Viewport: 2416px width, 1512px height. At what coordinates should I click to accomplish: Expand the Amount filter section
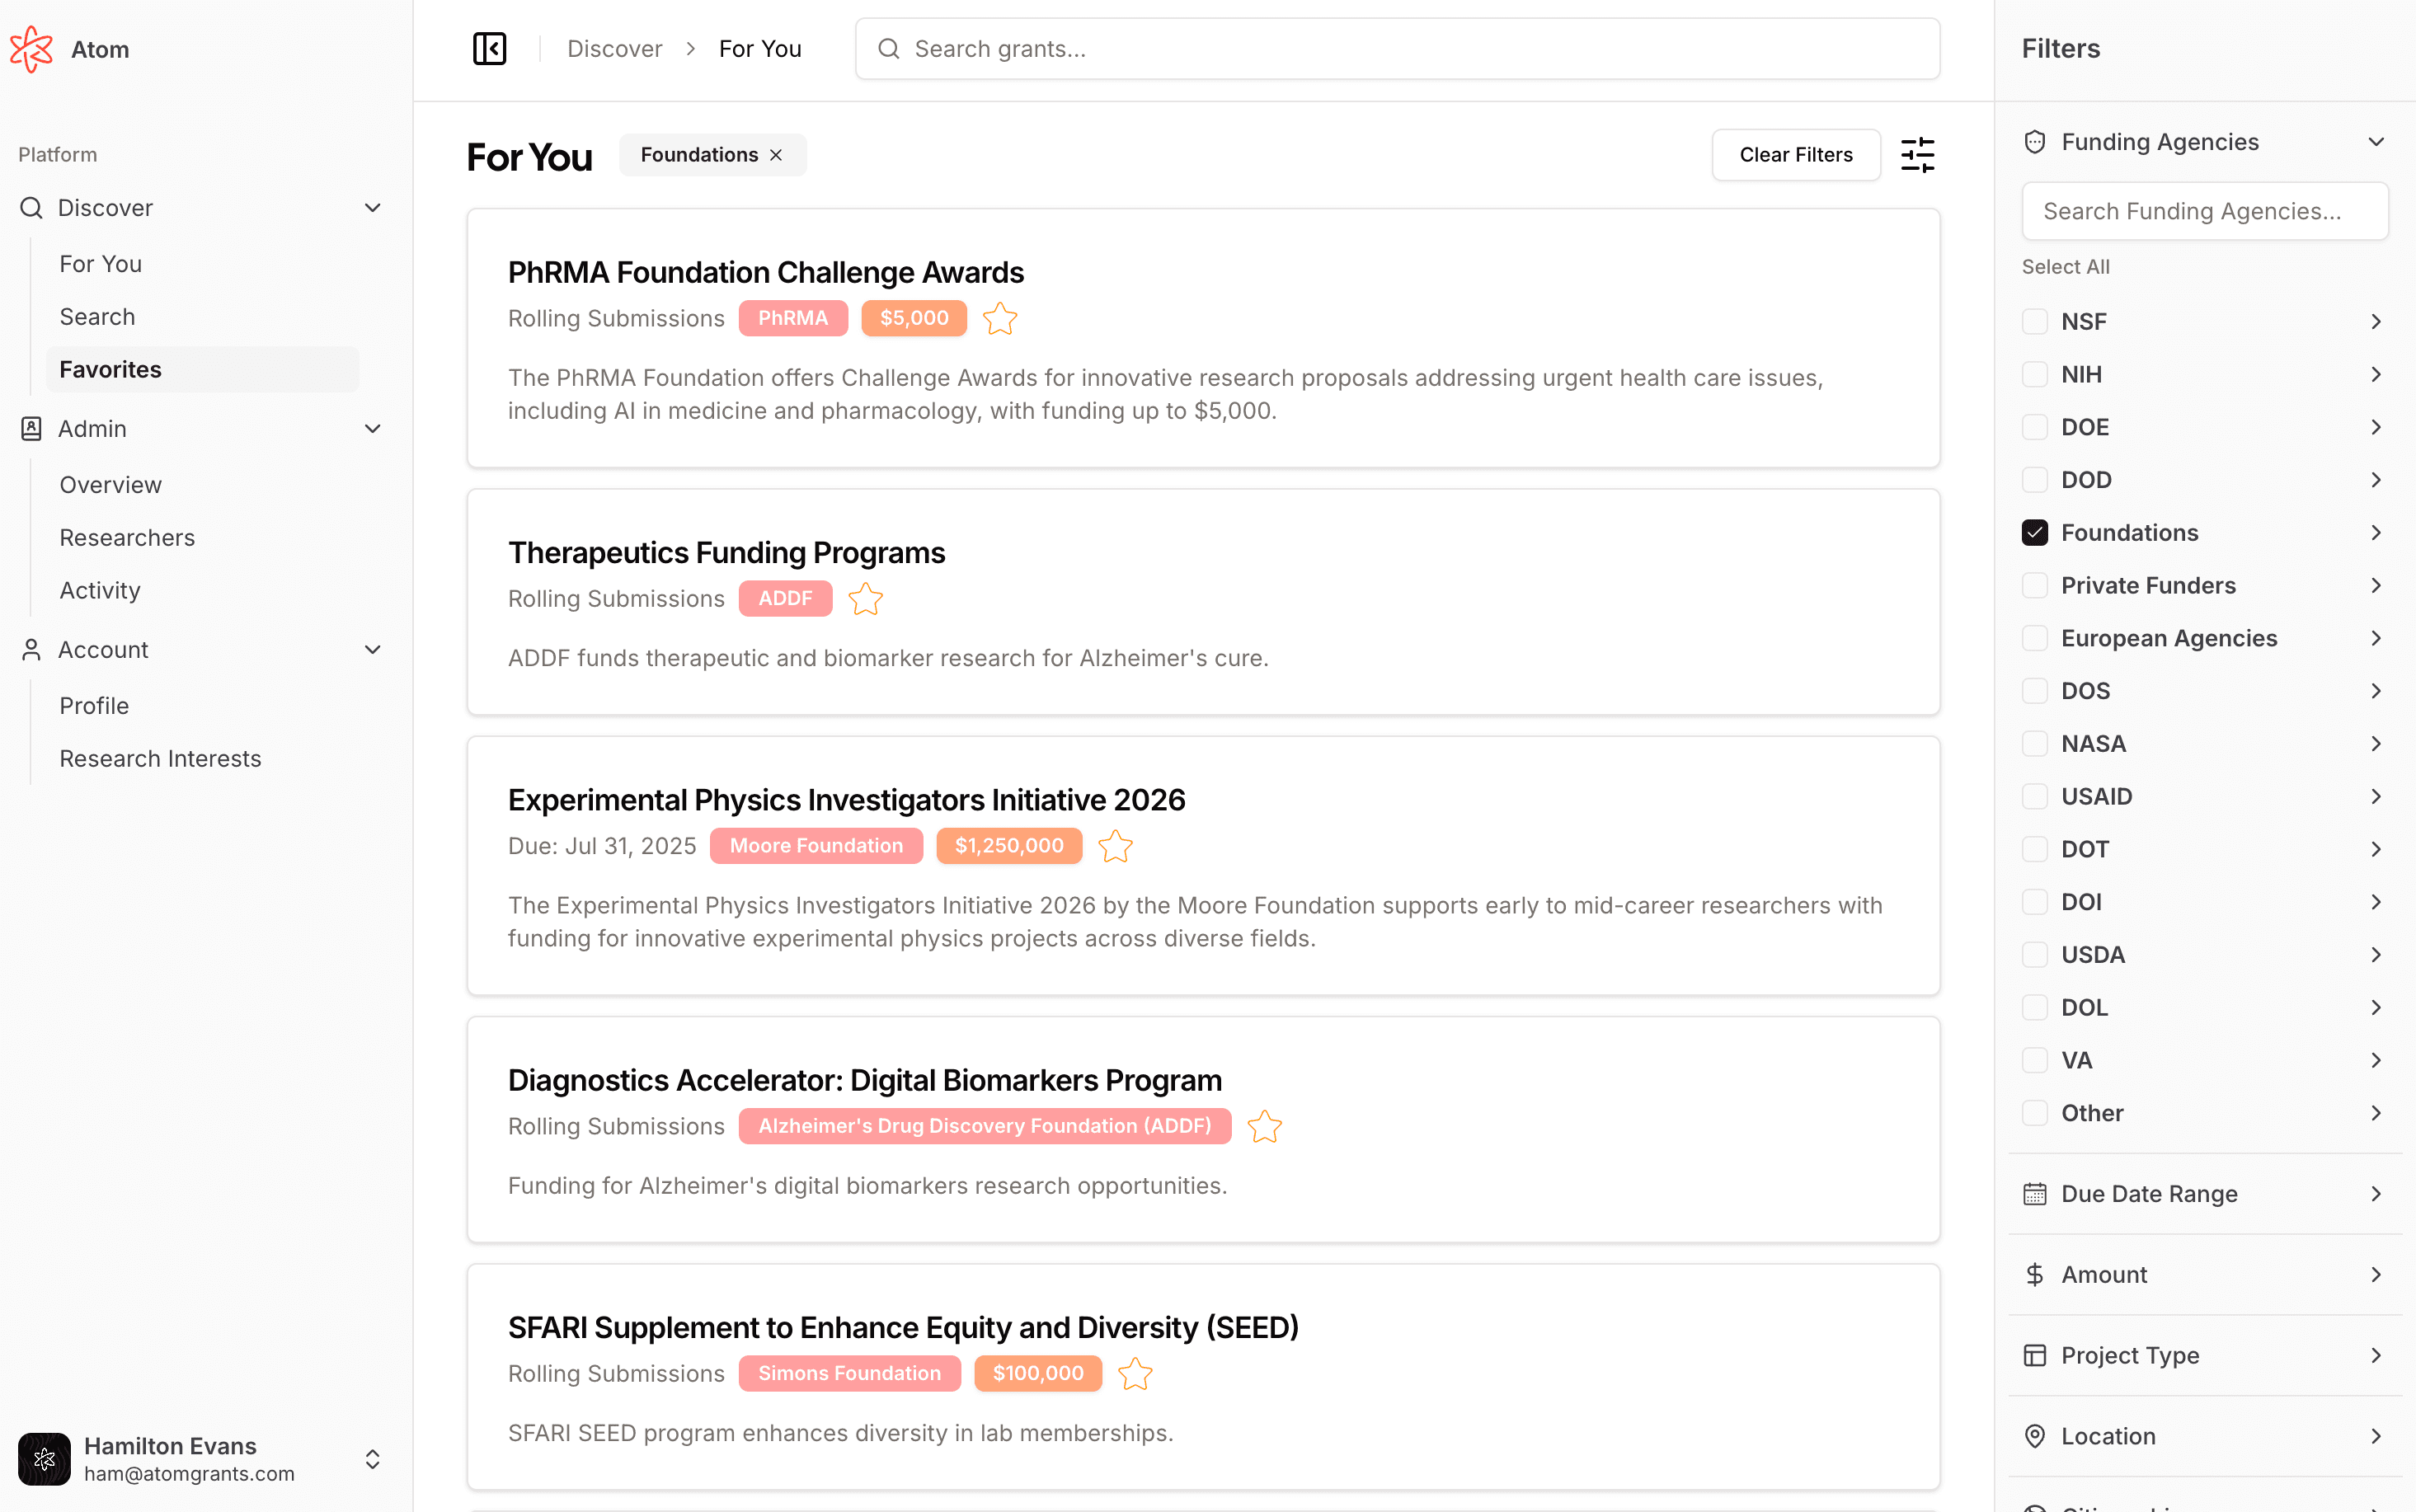click(2204, 1275)
